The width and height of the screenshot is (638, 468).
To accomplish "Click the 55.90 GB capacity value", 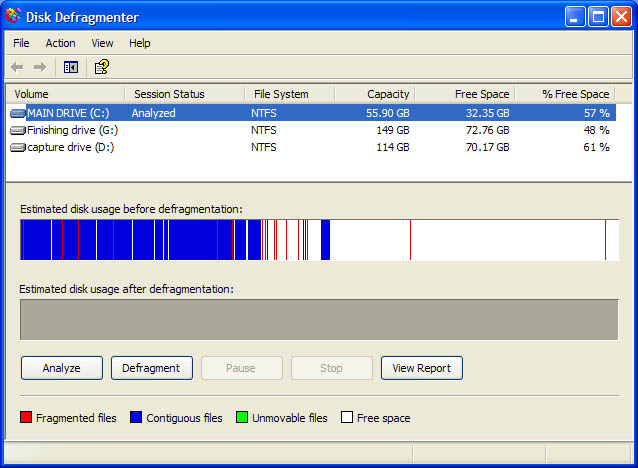I will tap(387, 113).
